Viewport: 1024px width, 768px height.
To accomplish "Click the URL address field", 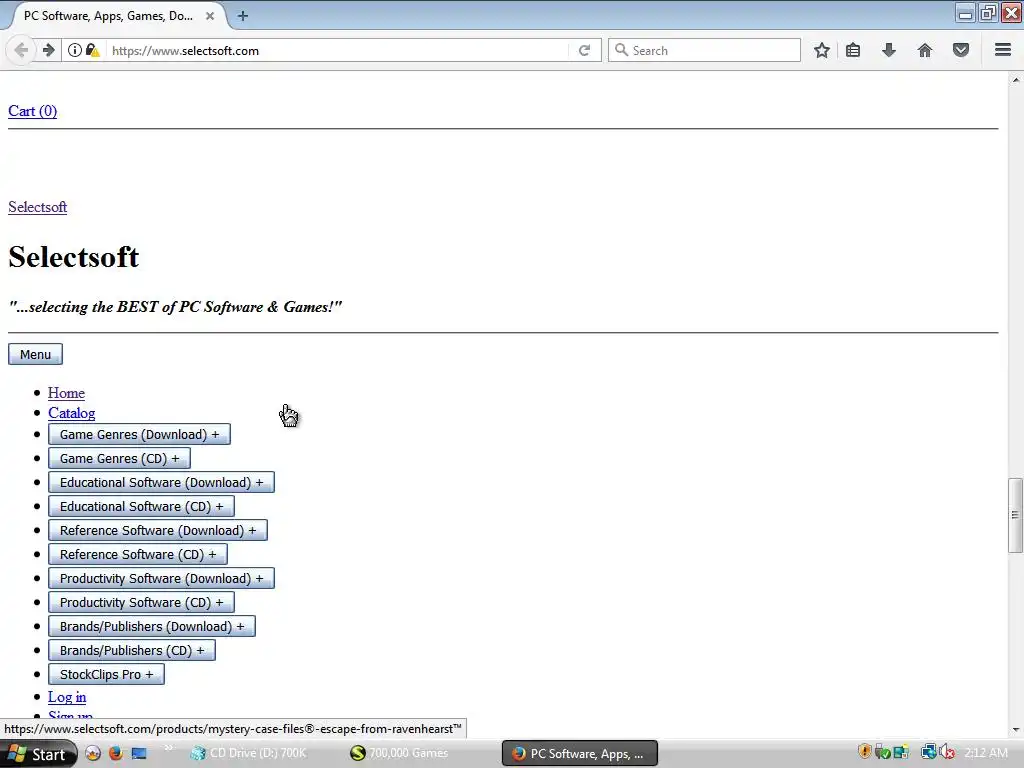I will [336, 50].
